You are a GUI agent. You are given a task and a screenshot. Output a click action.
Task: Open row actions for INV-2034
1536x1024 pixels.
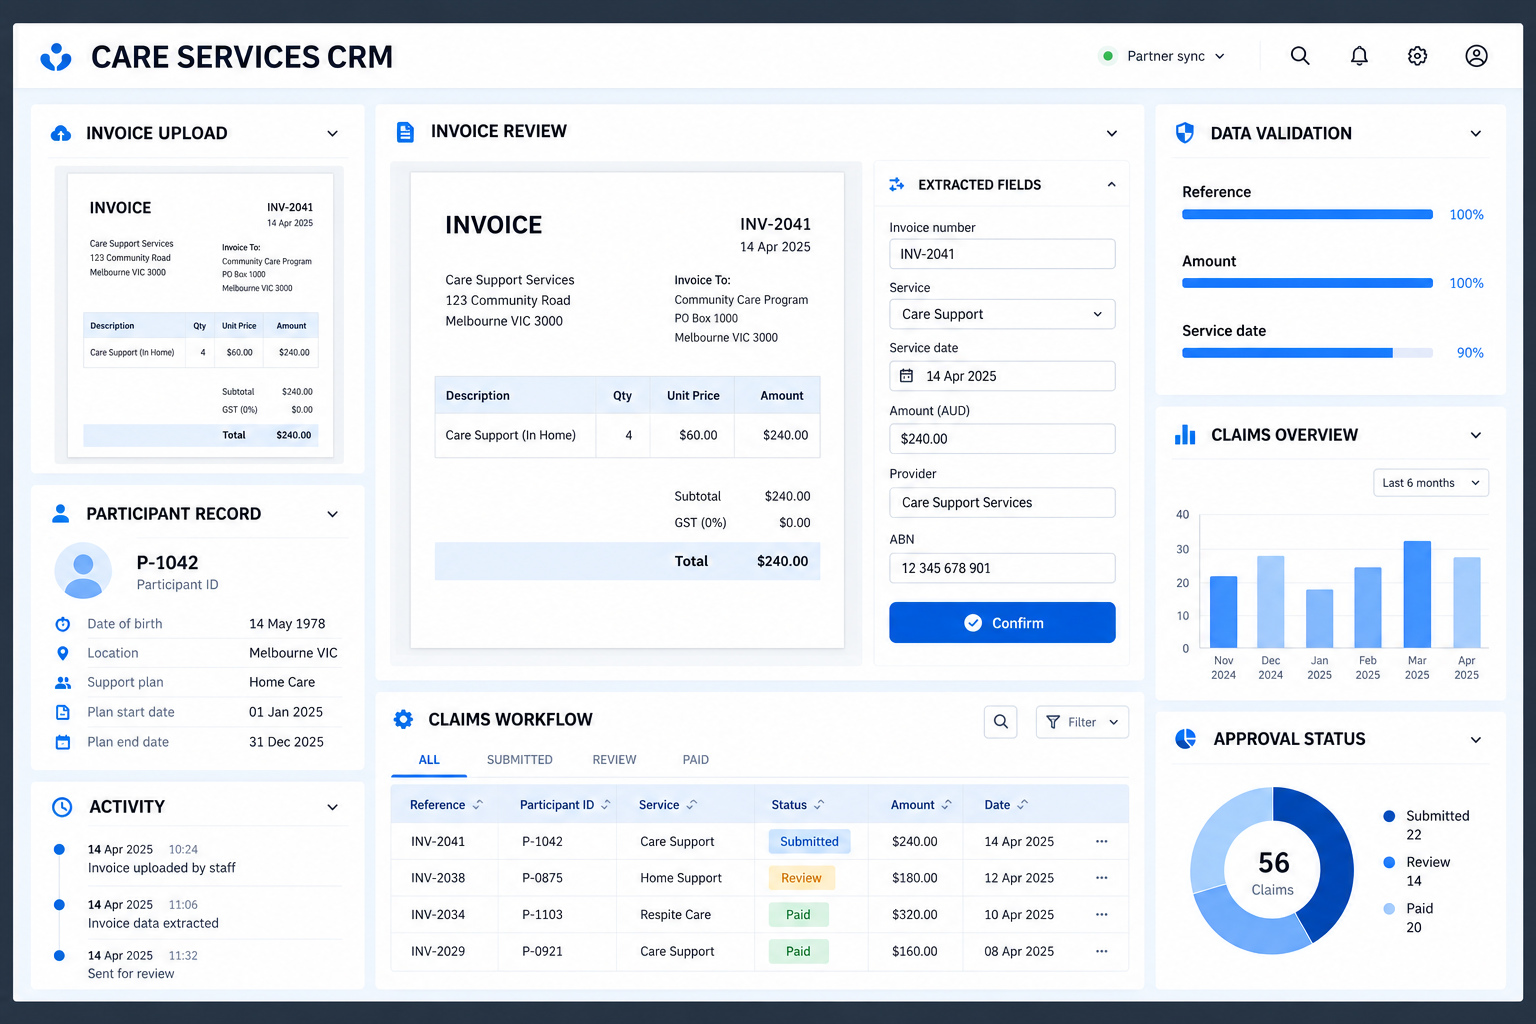tap(1101, 915)
